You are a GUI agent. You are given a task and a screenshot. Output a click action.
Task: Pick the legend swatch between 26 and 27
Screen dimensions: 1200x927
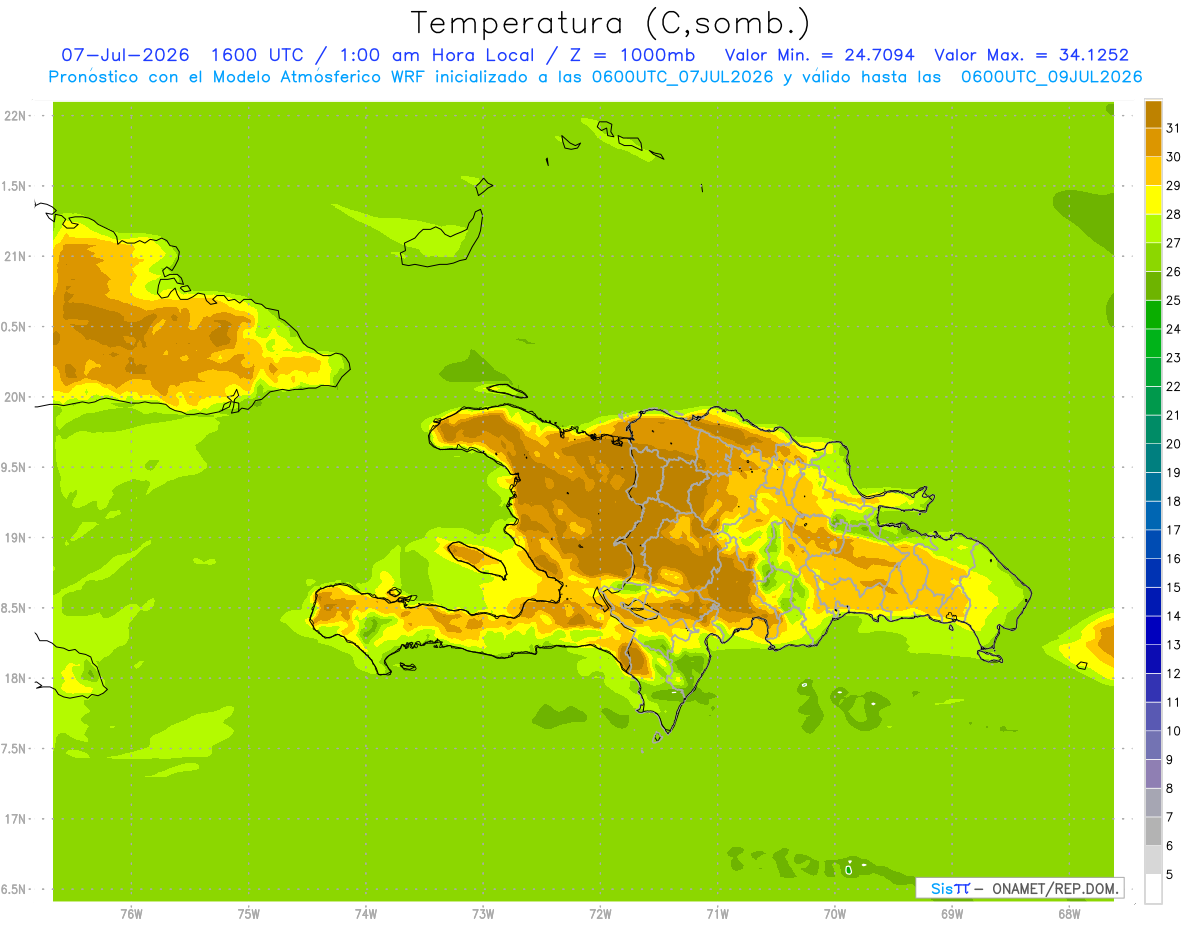click(1153, 257)
